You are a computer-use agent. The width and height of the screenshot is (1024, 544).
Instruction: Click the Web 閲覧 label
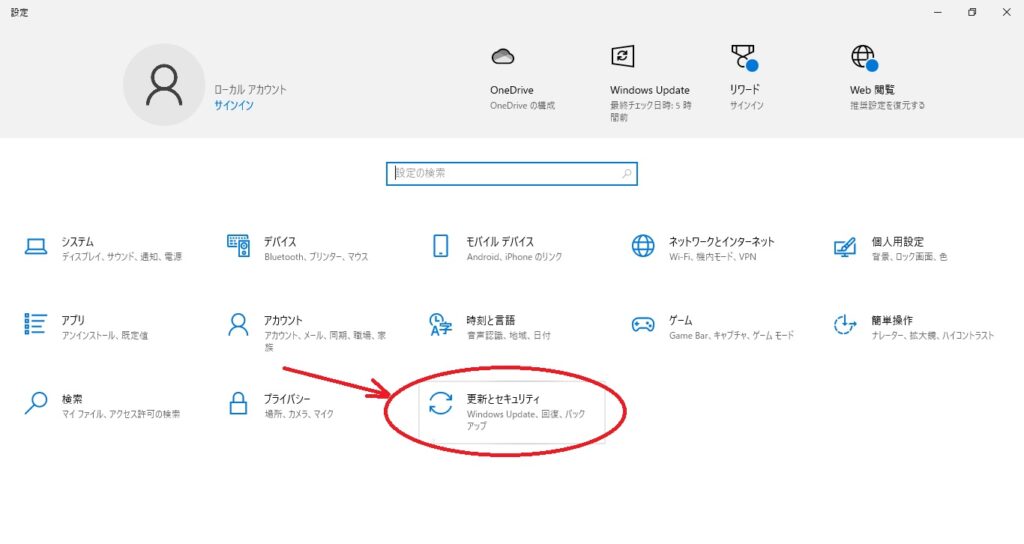tap(872, 90)
